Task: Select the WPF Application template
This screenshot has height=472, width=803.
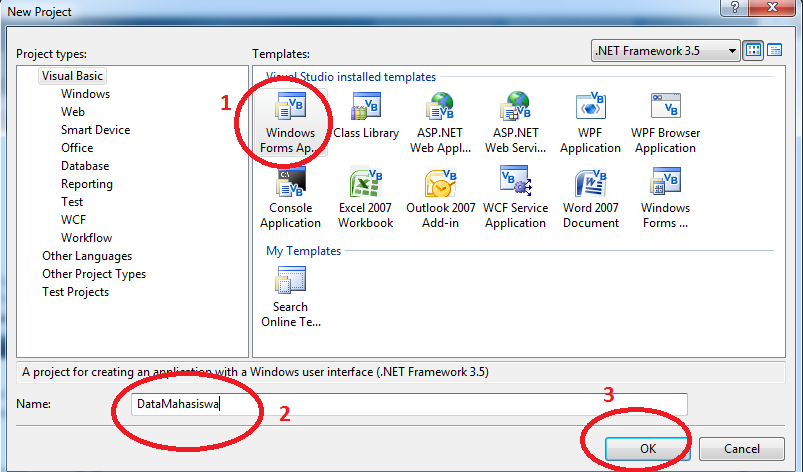Action: (x=590, y=123)
